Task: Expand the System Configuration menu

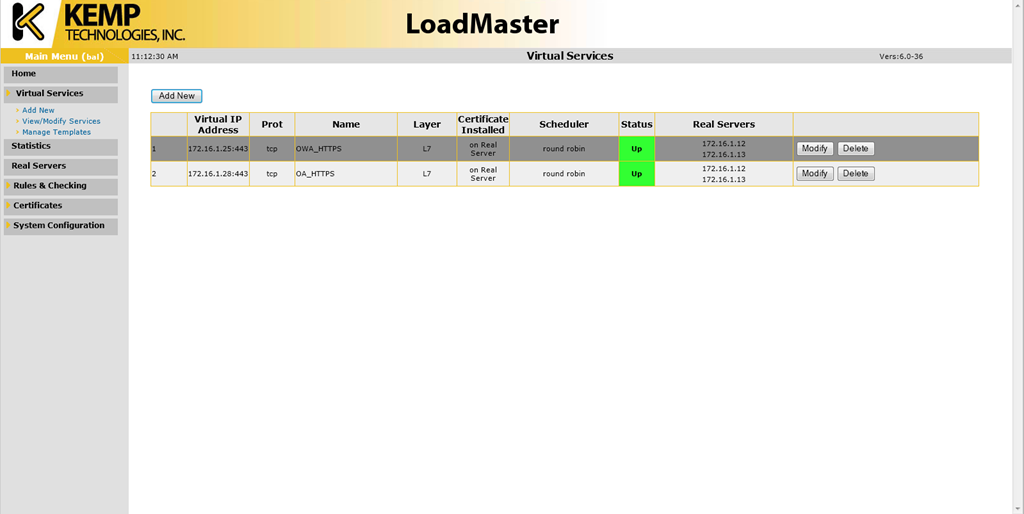Action: (60, 225)
